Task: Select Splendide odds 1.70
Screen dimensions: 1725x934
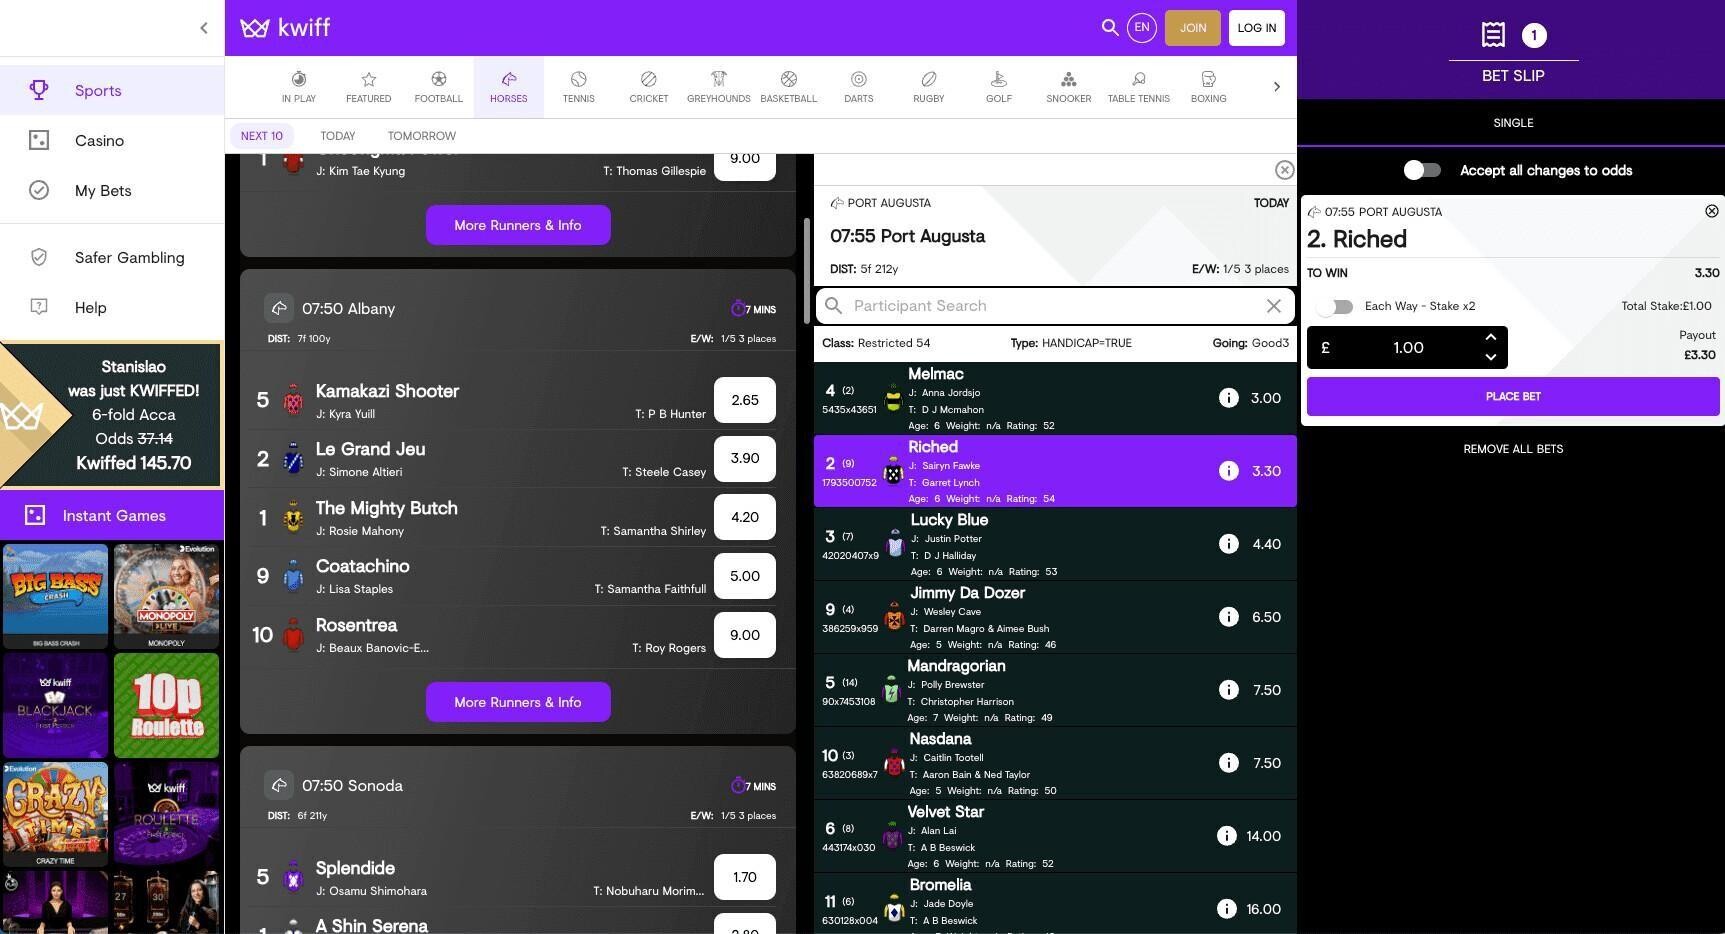Action: [745, 877]
